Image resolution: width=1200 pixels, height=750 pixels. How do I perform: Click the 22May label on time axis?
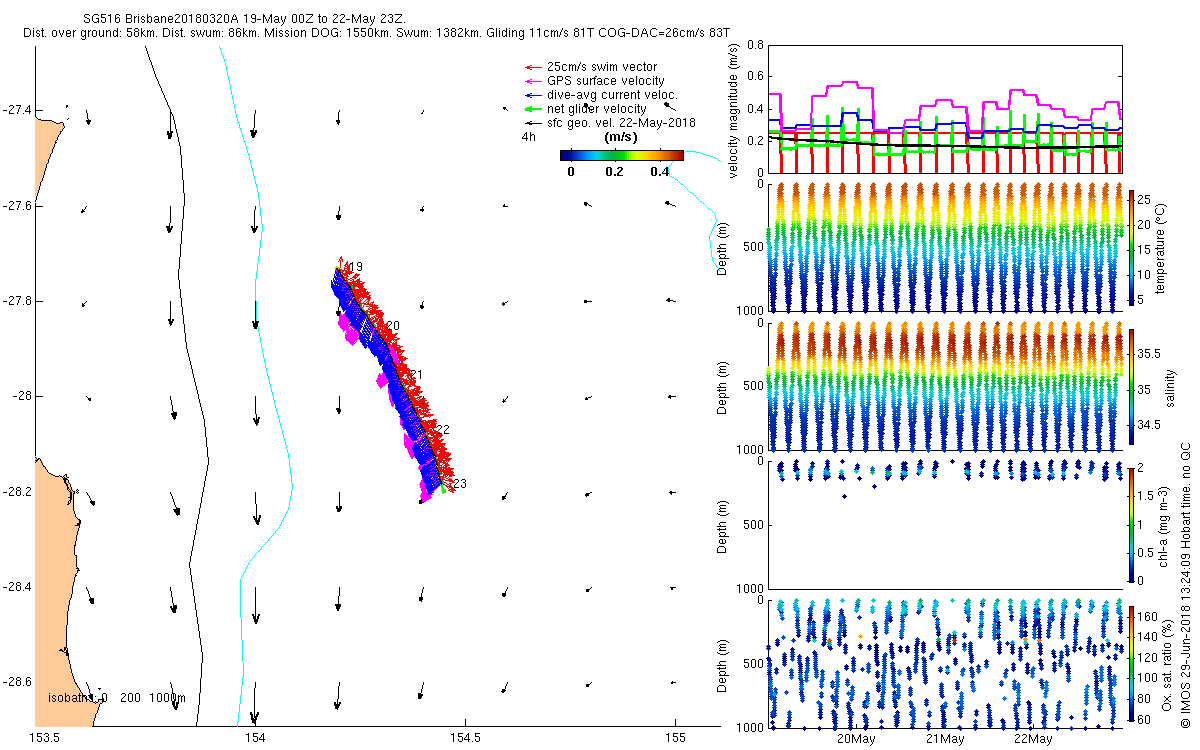[1033, 740]
